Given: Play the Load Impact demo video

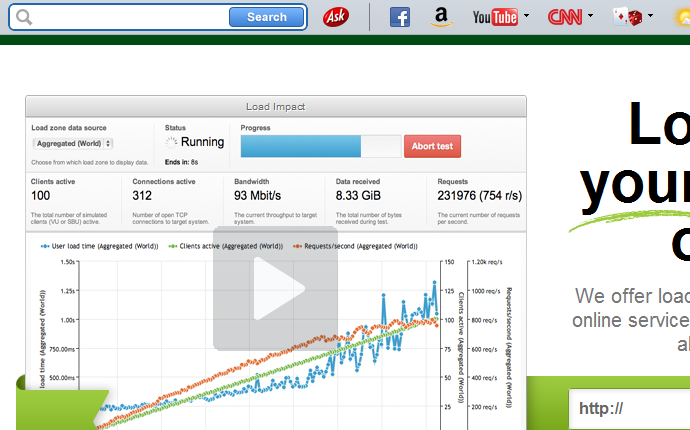Looking at the screenshot, I should pyautogui.click(x=276, y=289).
